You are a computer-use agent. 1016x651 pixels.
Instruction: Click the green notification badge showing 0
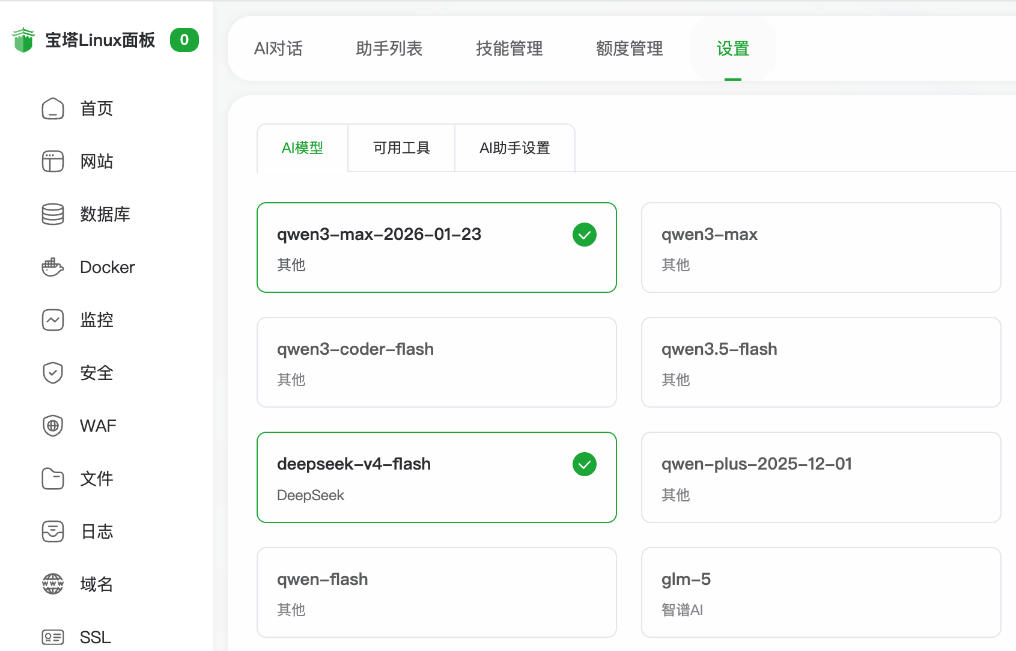point(184,40)
